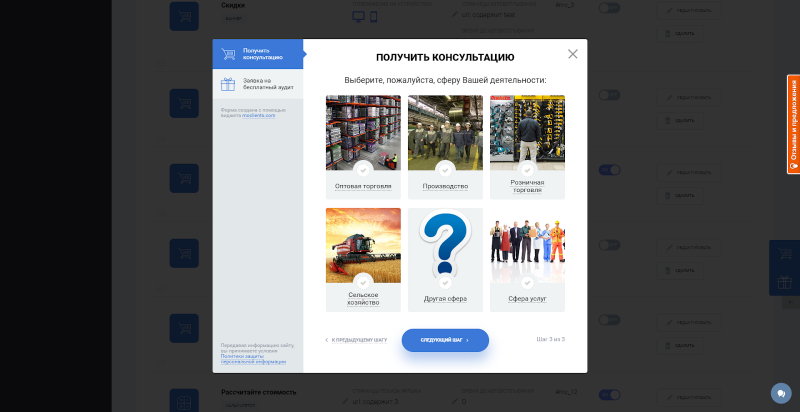Go back via К предыдущему шагу
This screenshot has height=412, width=800.
click(x=356, y=340)
